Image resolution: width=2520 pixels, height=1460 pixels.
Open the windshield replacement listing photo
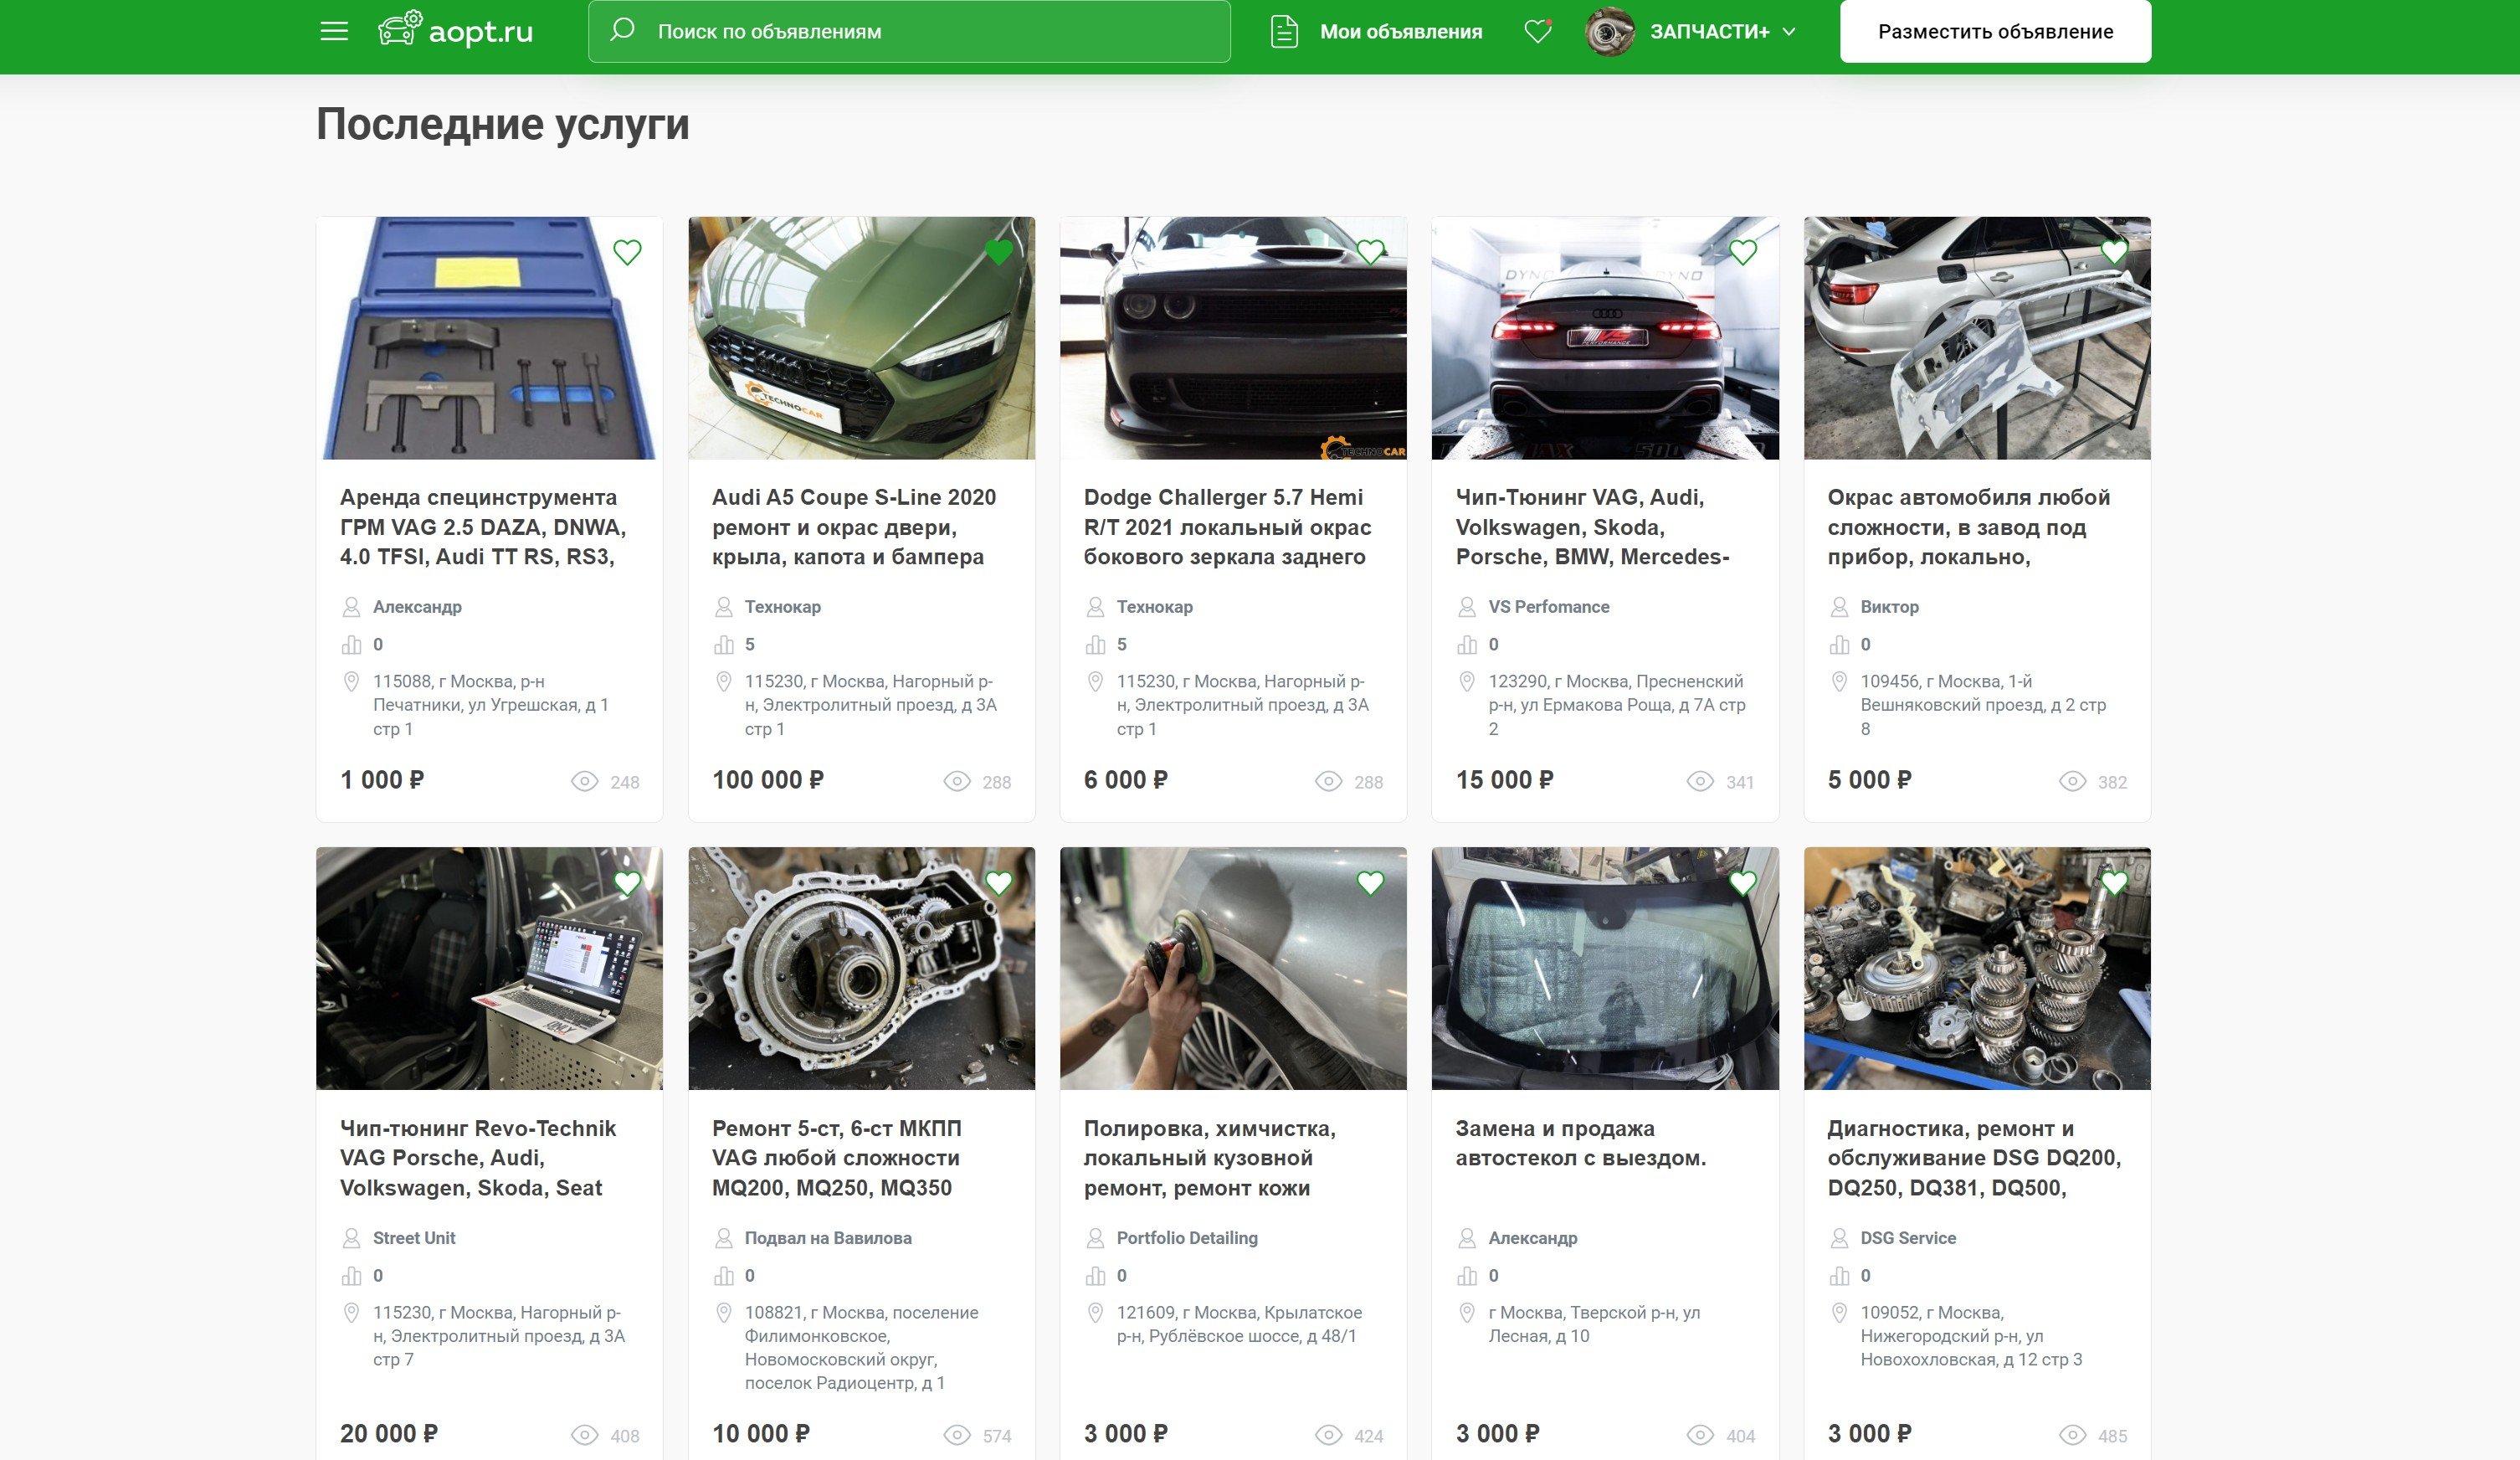pyautogui.click(x=1604, y=968)
